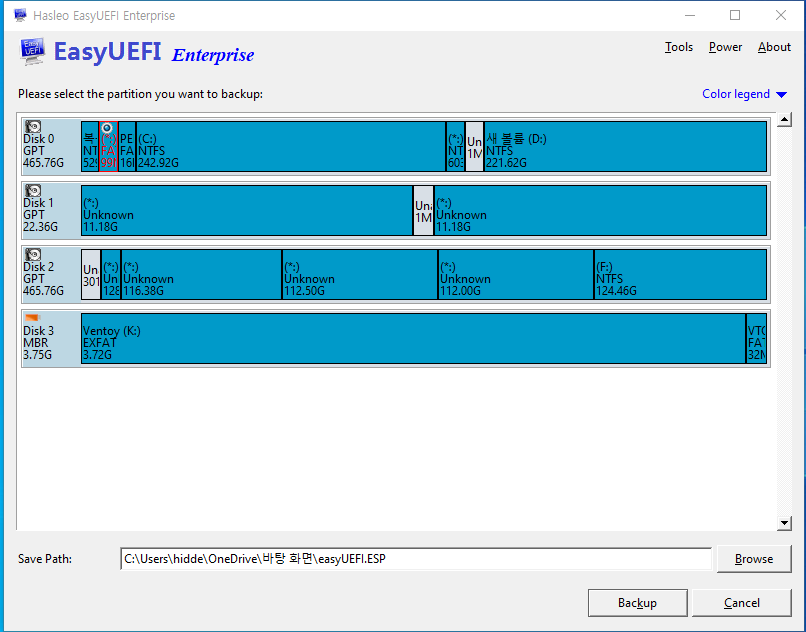
Task: Open the Tools menu
Action: [x=679, y=47]
